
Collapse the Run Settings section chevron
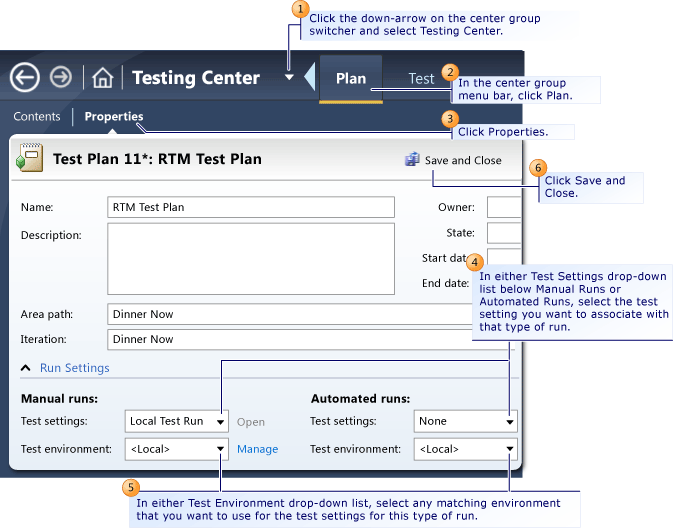(x=25, y=368)
